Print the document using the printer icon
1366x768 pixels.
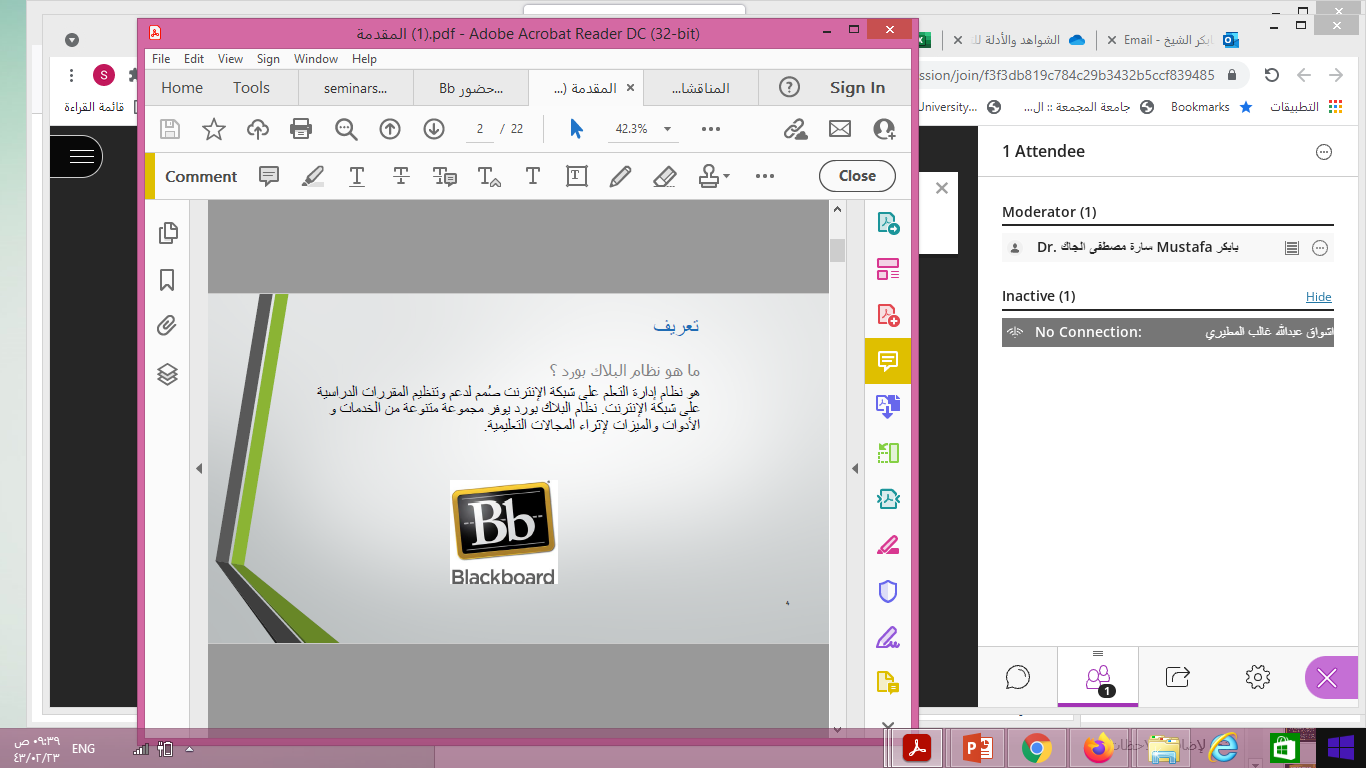click(x=301, y=129)
